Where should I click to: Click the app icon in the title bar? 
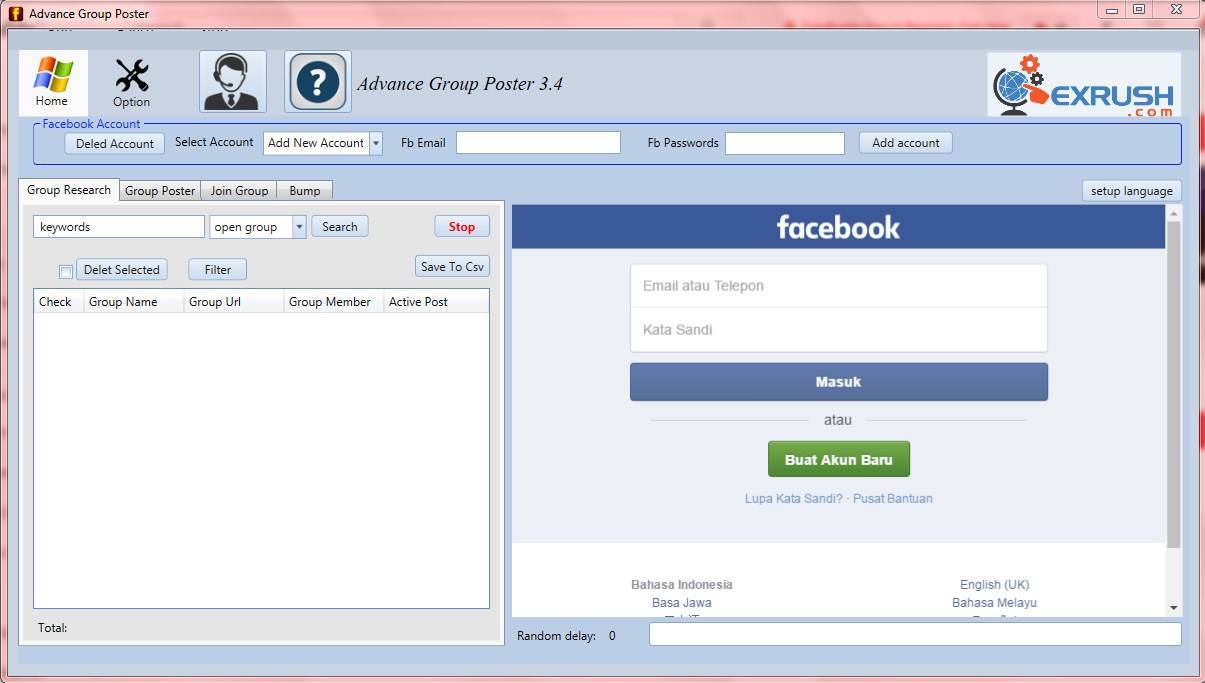point(16,14)
